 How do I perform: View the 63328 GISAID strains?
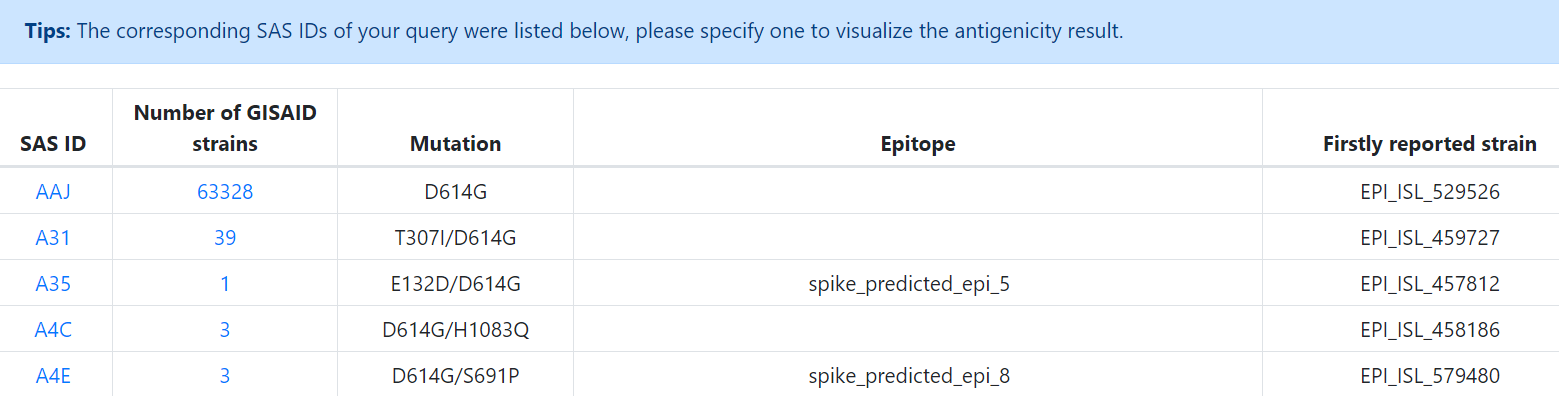pos(225,192)
